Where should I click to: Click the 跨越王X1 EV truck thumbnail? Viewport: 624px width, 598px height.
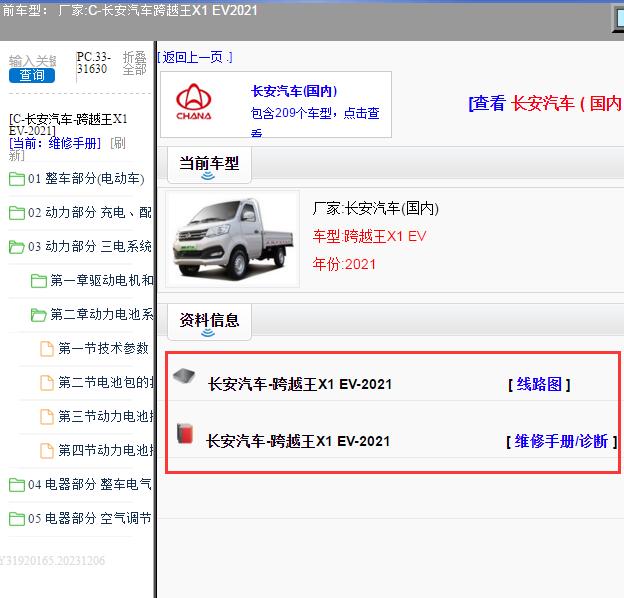[x=232, y=239]
